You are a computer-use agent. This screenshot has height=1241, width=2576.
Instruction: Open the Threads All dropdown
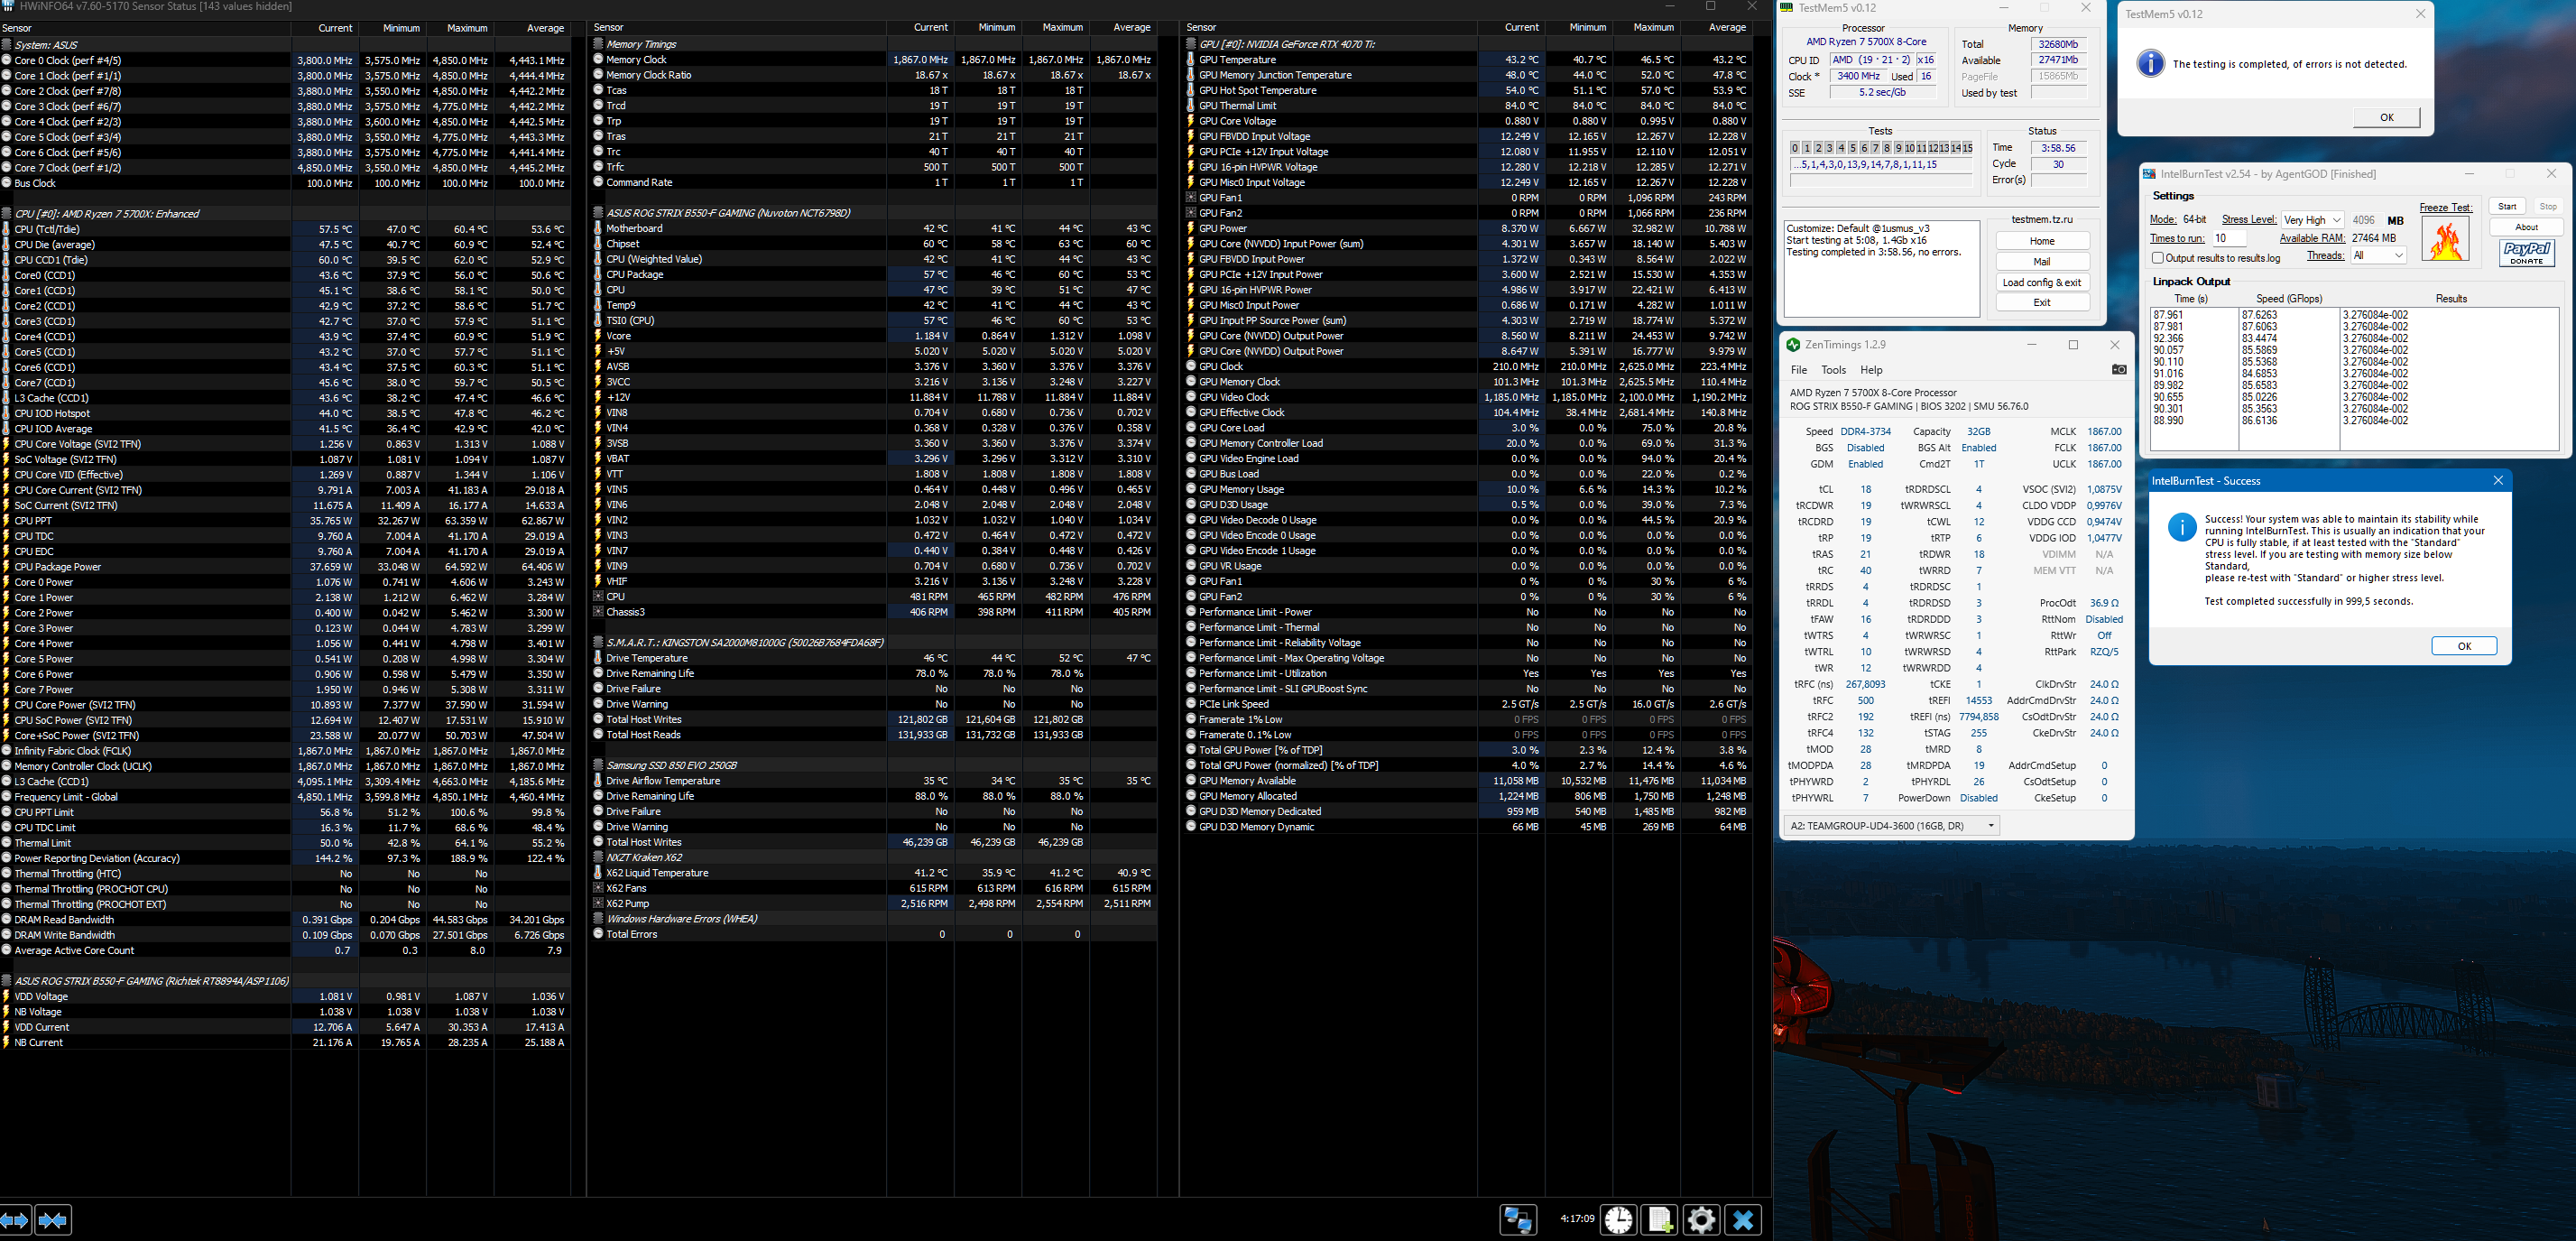pos(2379,256)
